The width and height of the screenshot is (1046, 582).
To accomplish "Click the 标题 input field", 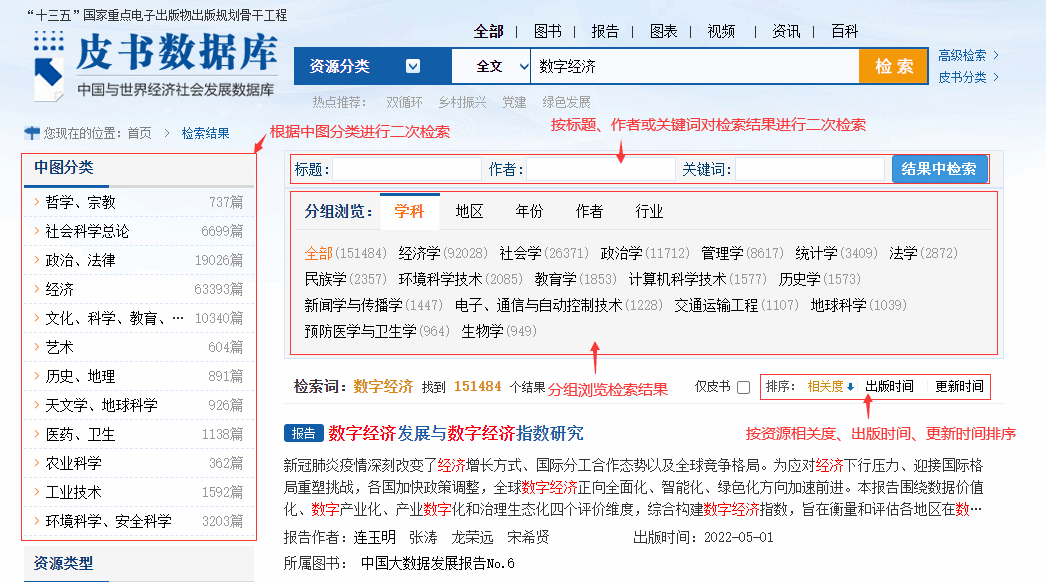I will (x=406, y=169).
